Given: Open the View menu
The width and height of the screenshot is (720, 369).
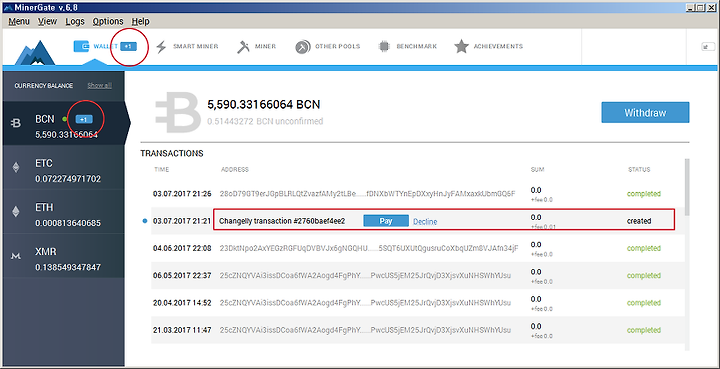Looking at the screenshot, I should click(47, 21).
